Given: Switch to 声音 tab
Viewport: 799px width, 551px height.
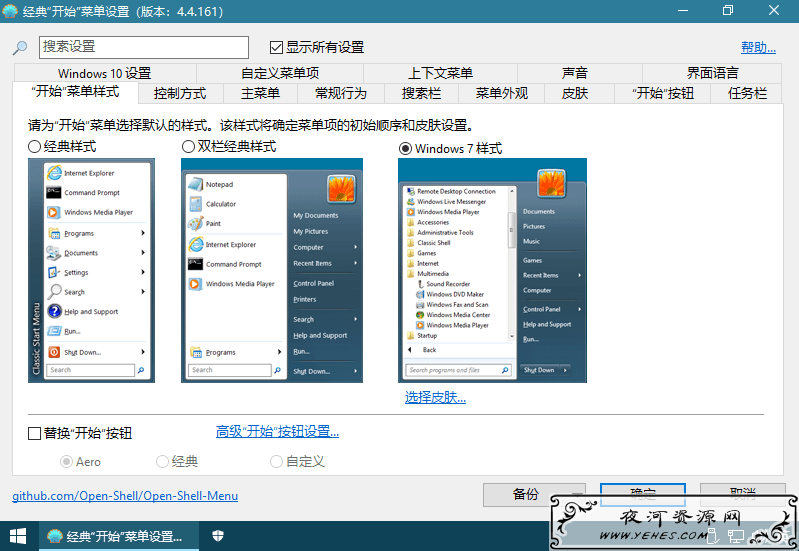Looking at the screenshot, I should pos(574,73).
